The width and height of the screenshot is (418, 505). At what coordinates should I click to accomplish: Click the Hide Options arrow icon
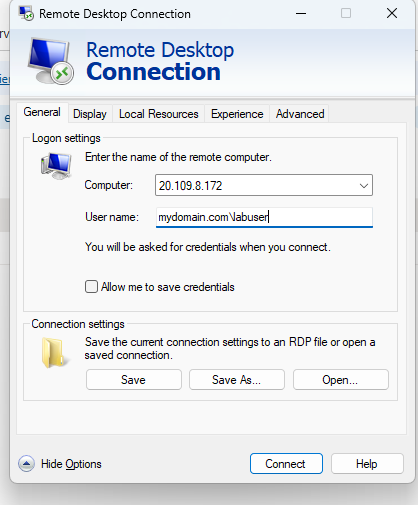coord(26,464)
